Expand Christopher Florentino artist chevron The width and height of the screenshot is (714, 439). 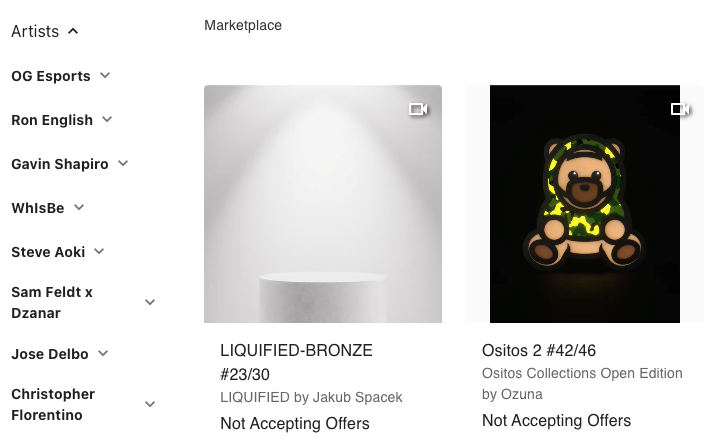click(x=150, y=404)
